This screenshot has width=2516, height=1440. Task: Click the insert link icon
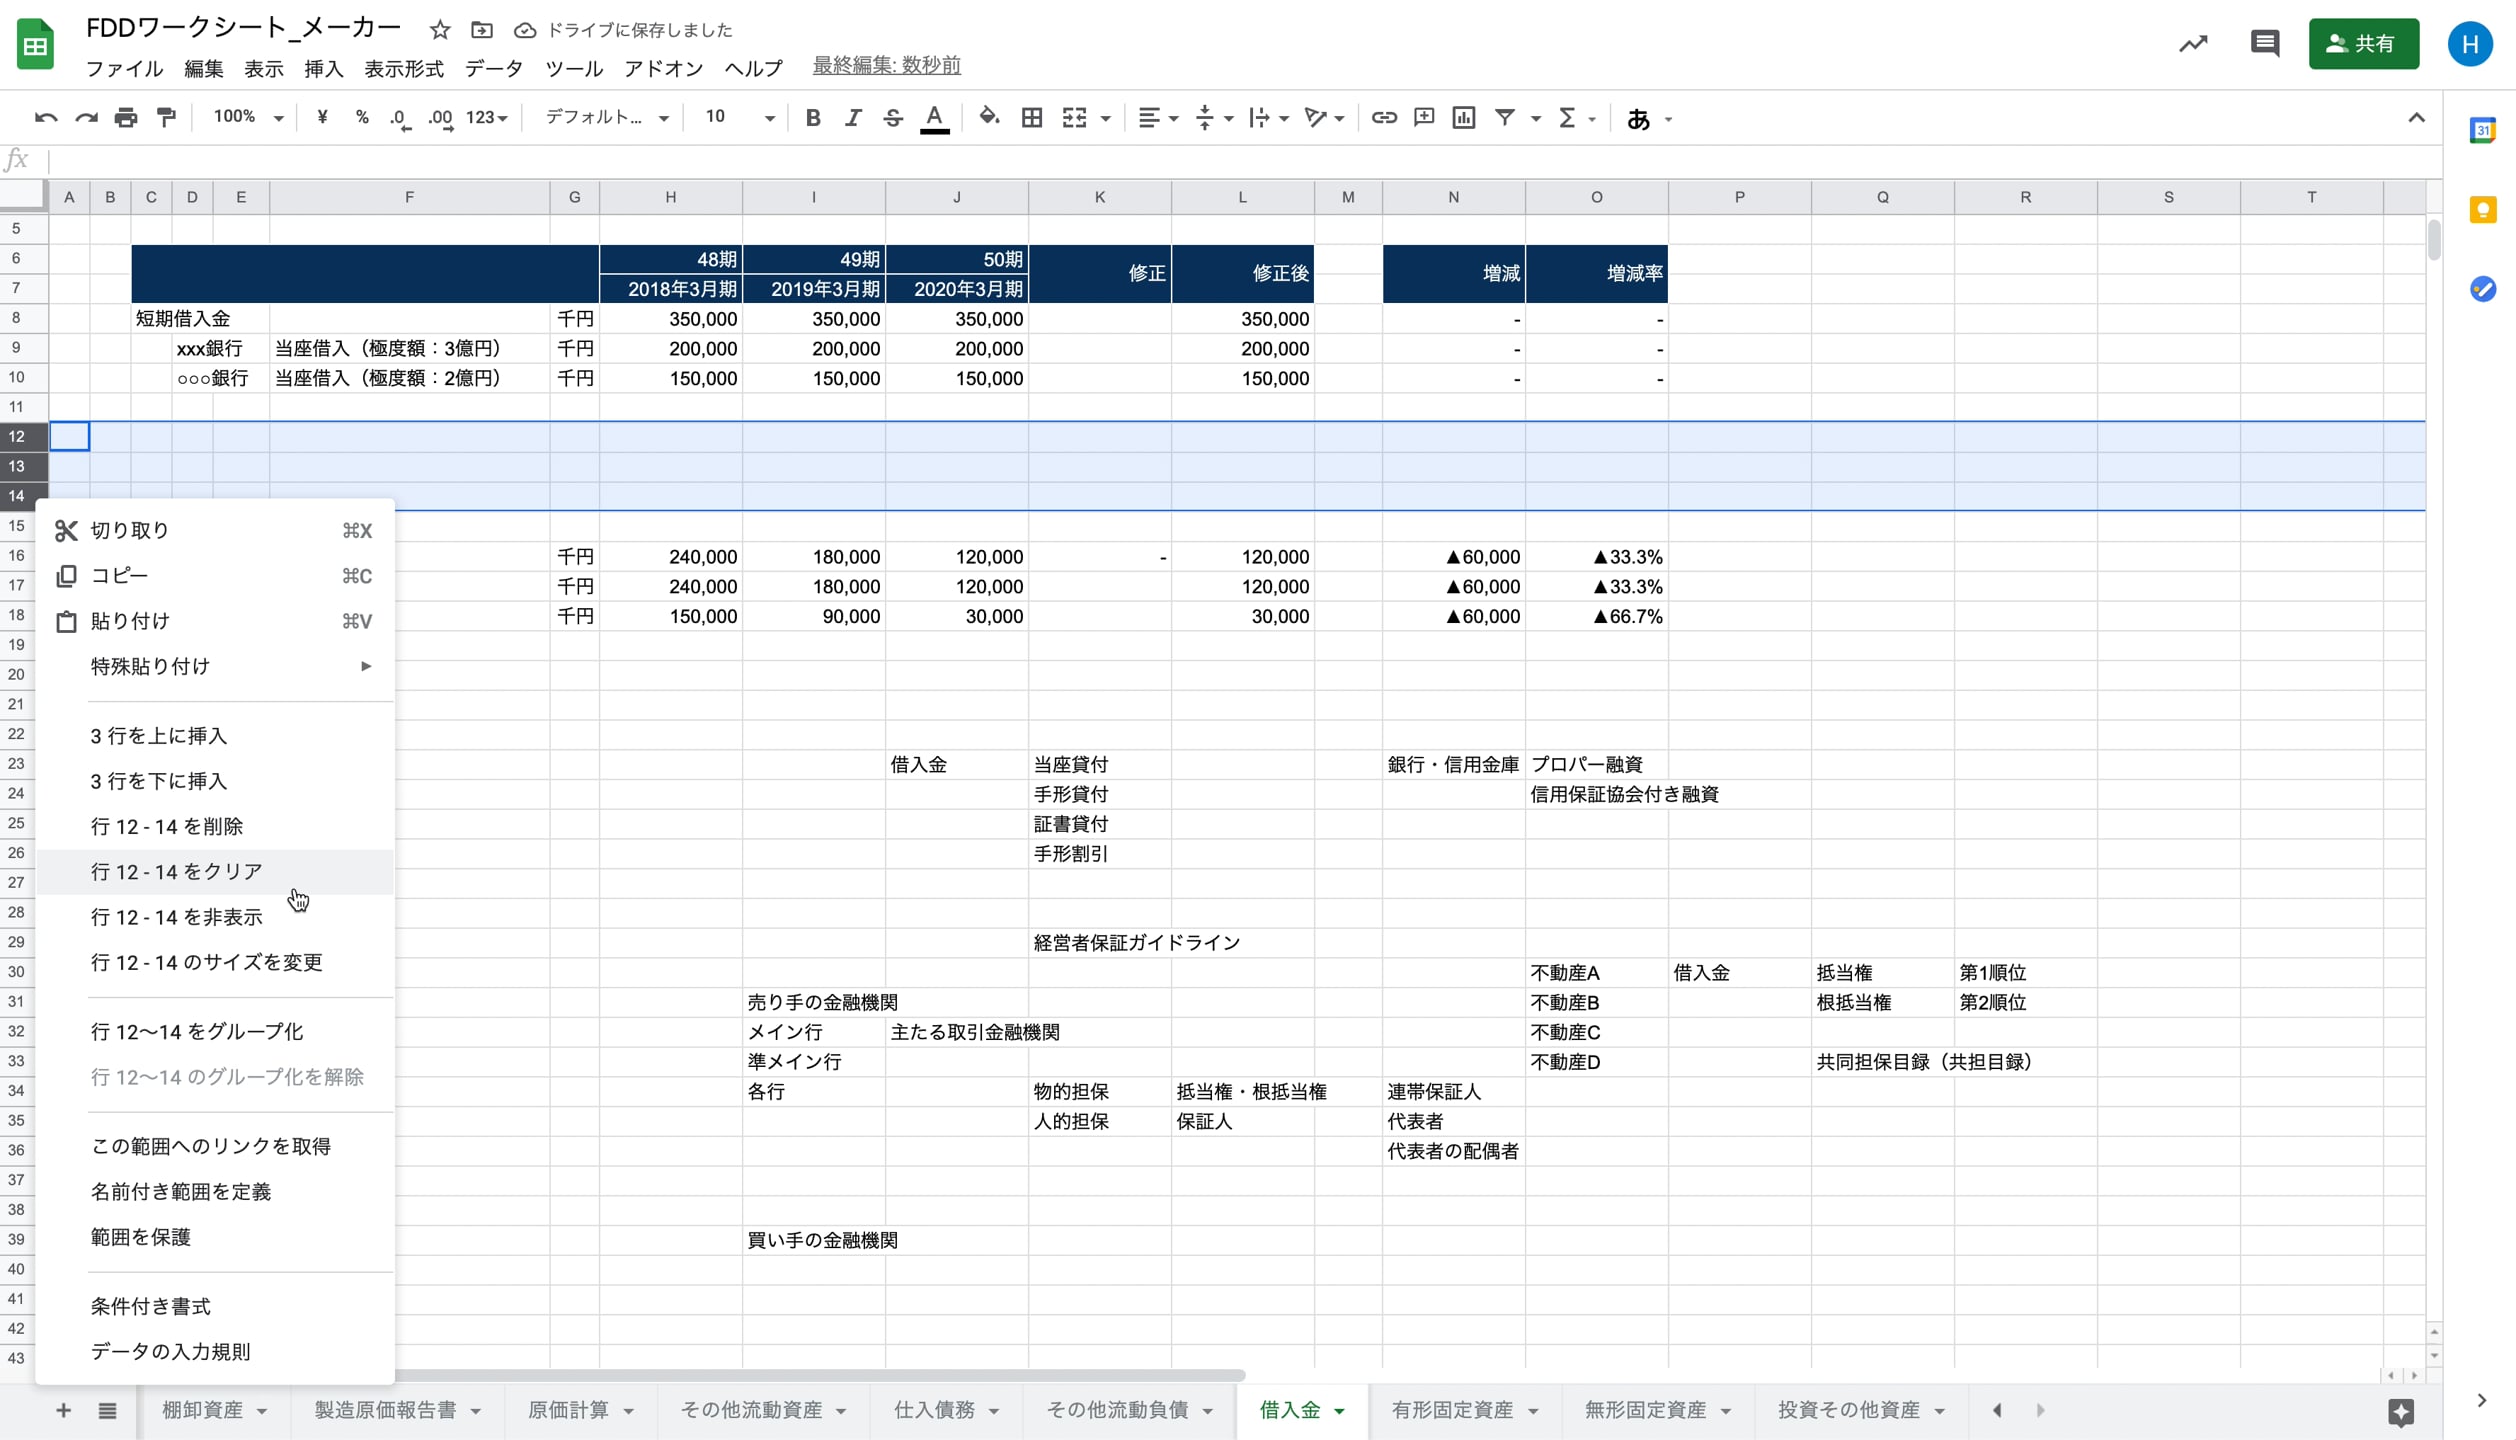pyautogui.click(x=1384, y=118)
